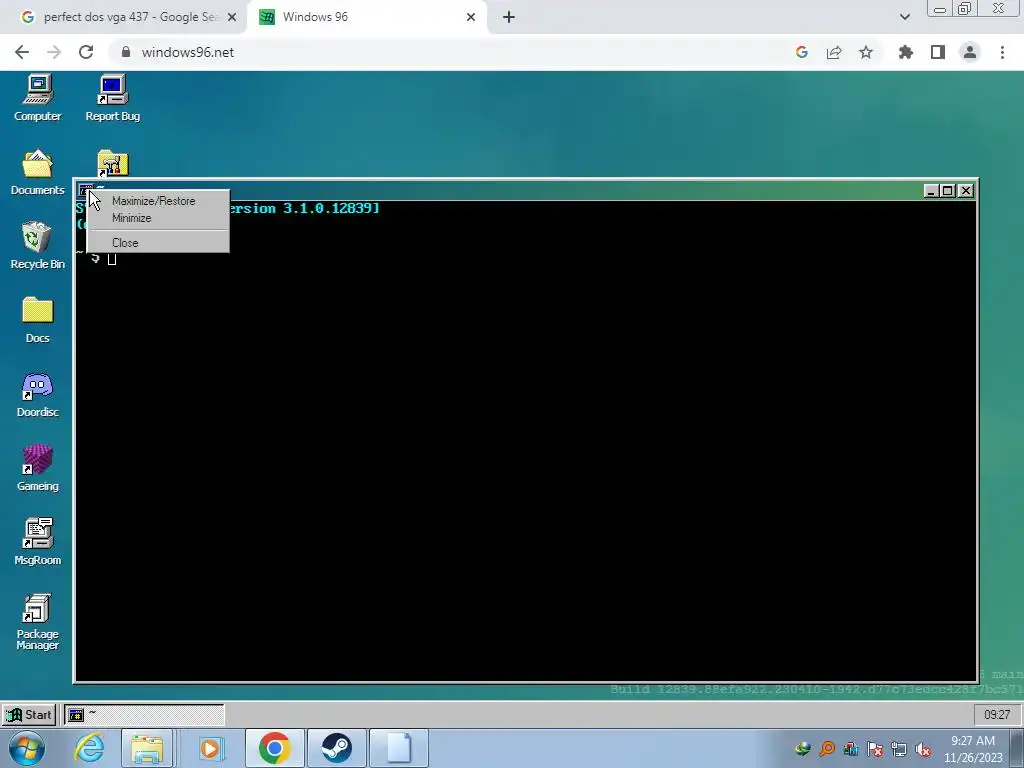Close the Windows 96 browser tab
This screenshot has width=1024, height=768.
pos(471,17)
